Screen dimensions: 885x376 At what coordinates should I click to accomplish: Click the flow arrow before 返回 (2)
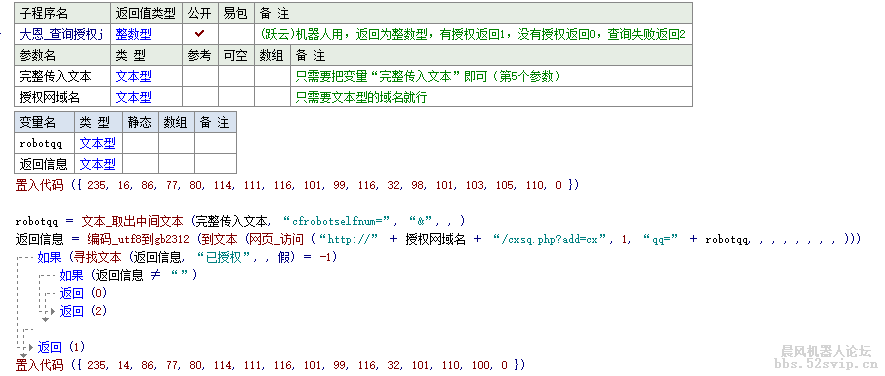(53, 311)
